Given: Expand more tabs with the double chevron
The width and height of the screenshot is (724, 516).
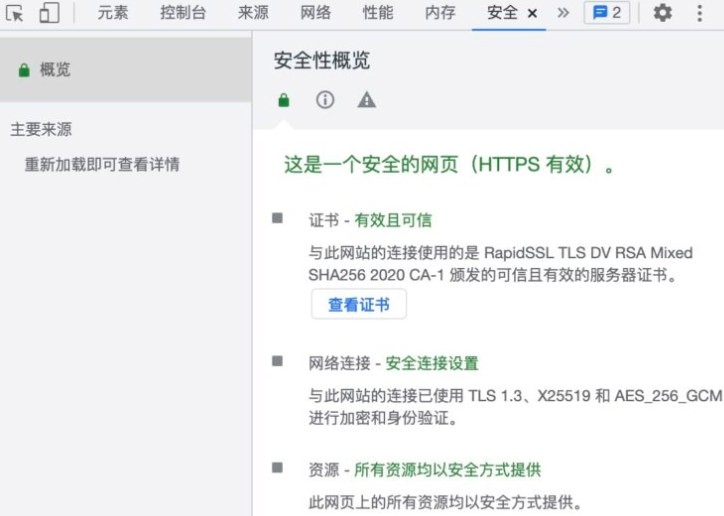Looking at the screenshot, I should [563, 12].
